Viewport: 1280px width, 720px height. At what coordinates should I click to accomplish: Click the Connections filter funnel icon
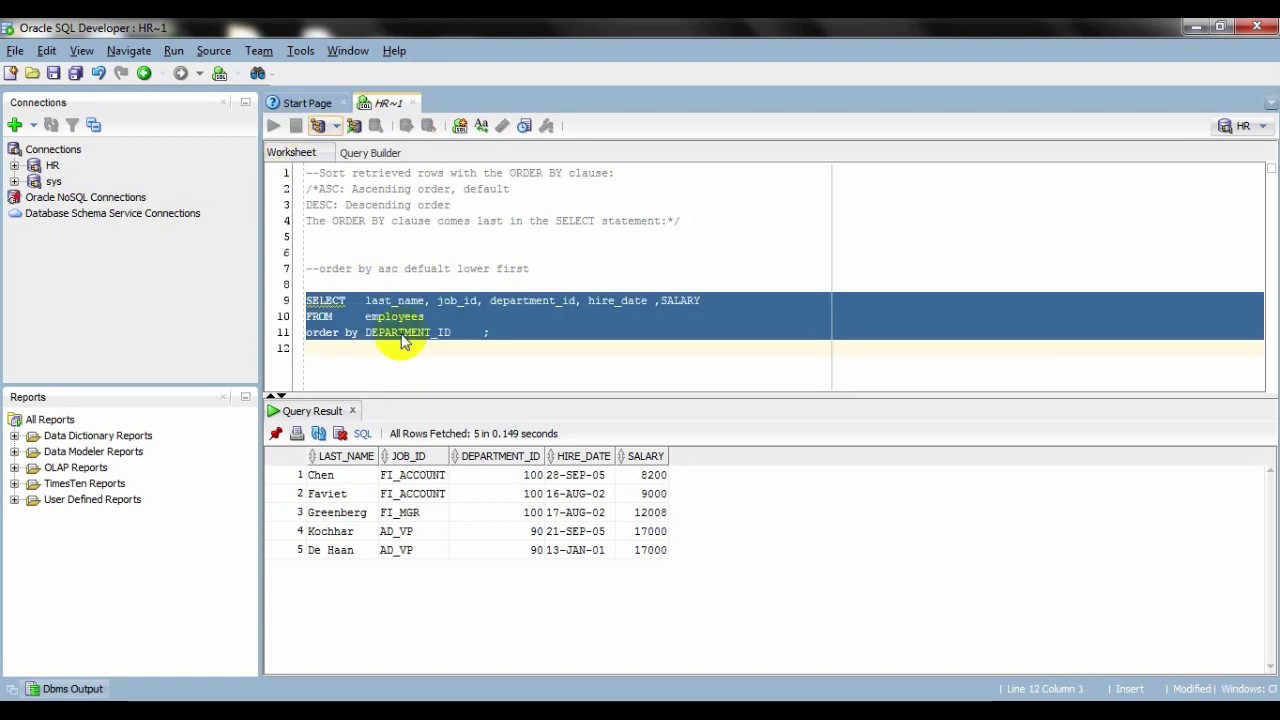(72, 125)
